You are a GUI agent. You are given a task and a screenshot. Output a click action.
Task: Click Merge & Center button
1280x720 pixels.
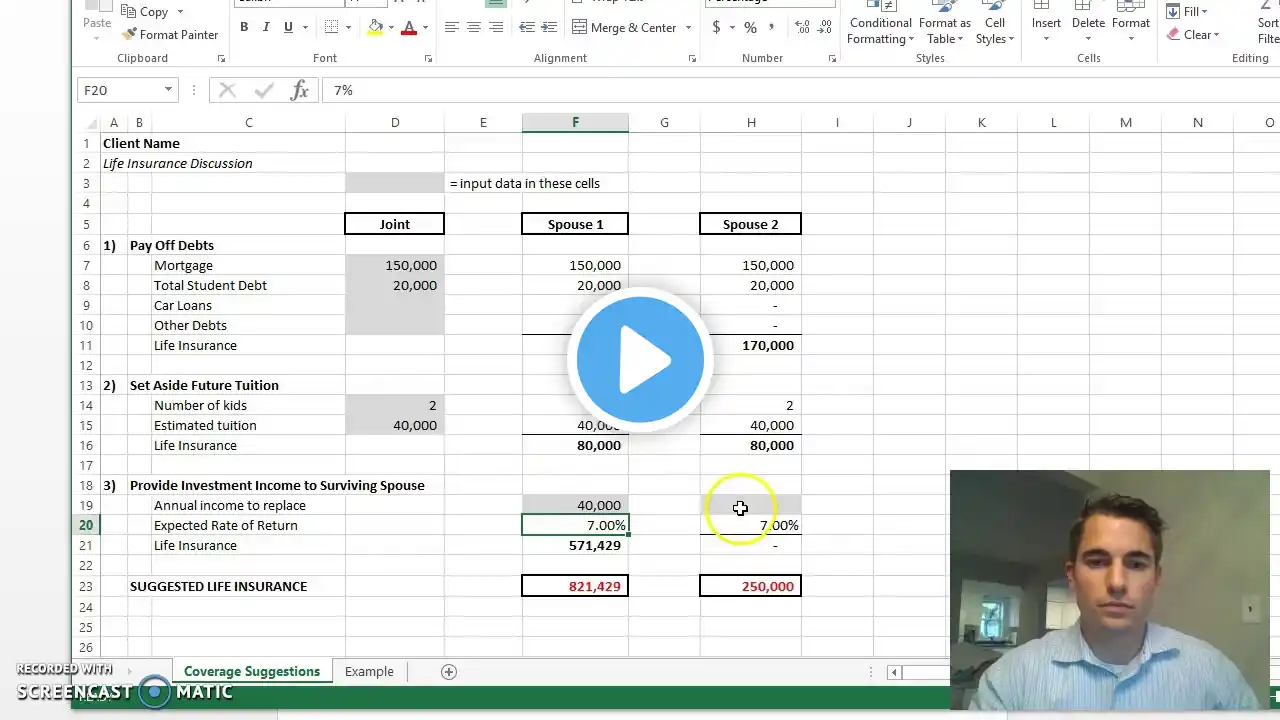pos(624,28)
